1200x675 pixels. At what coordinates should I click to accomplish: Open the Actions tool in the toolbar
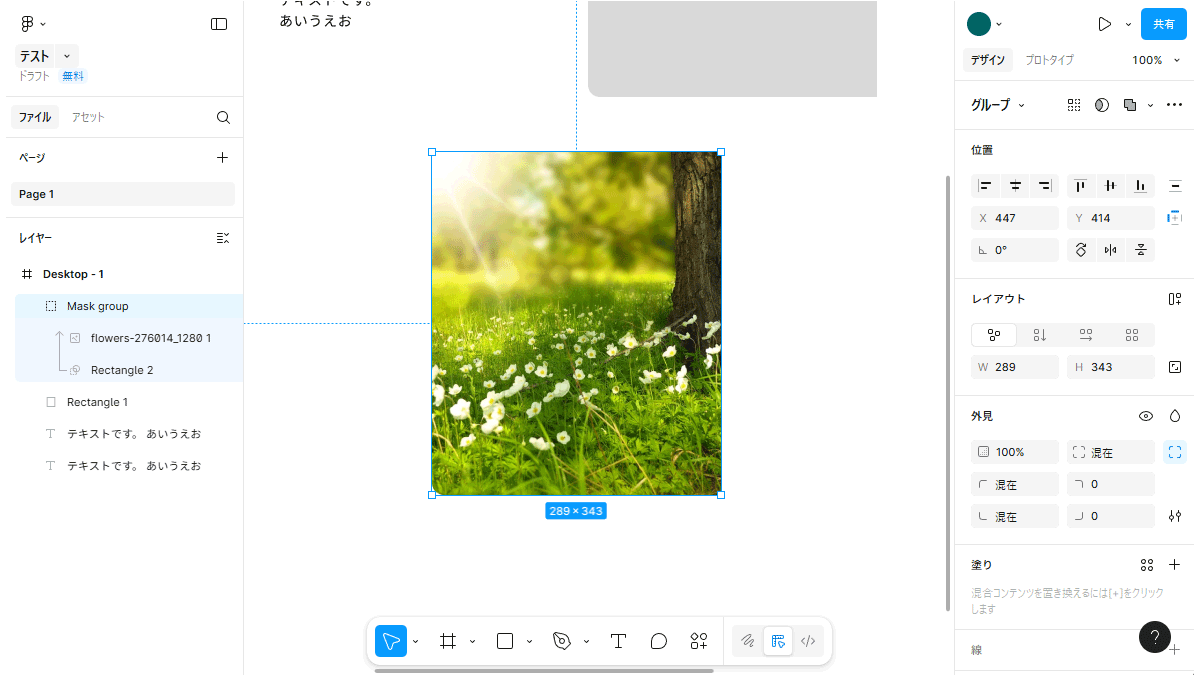(699, 641)
